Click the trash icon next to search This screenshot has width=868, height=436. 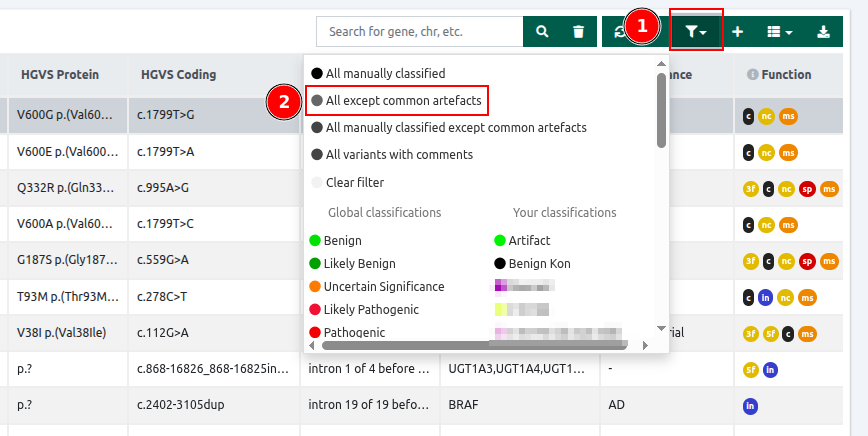(x=578, y=32)
